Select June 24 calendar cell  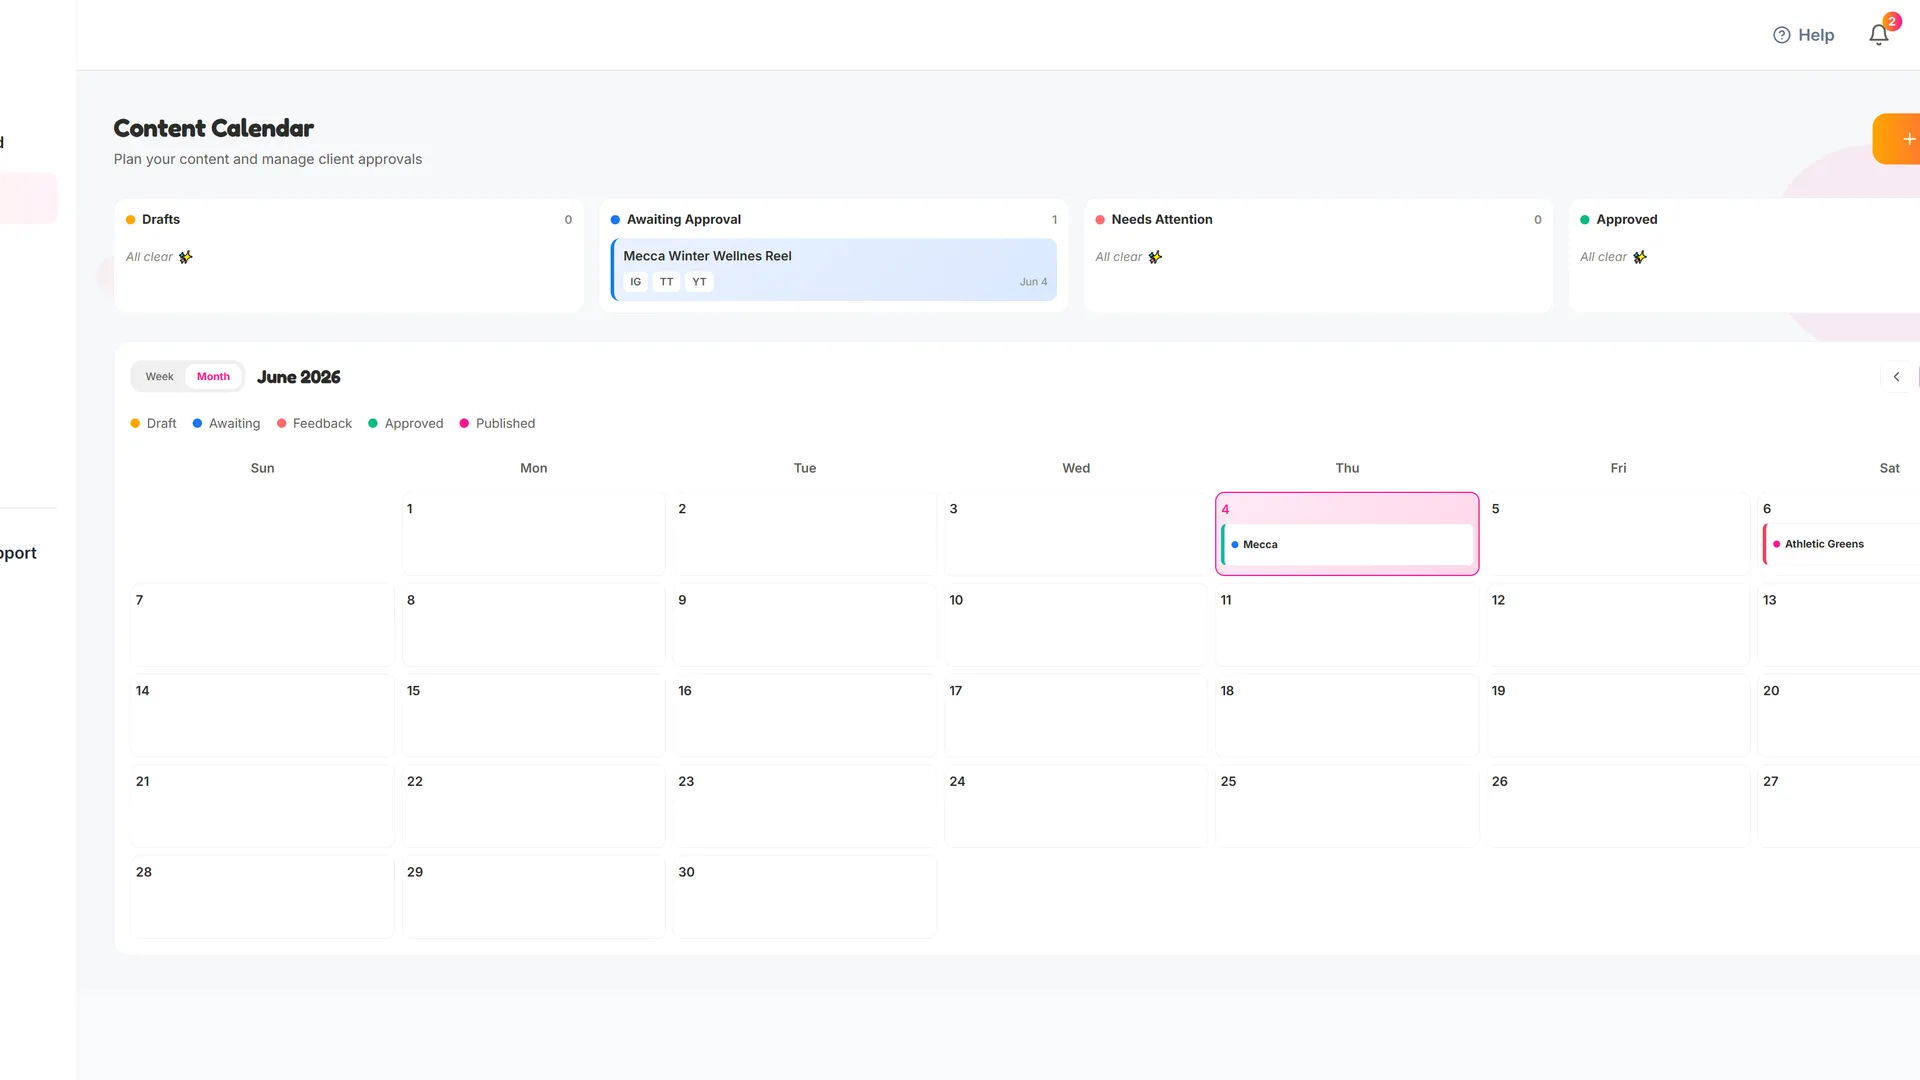(x=1076, y=807)
